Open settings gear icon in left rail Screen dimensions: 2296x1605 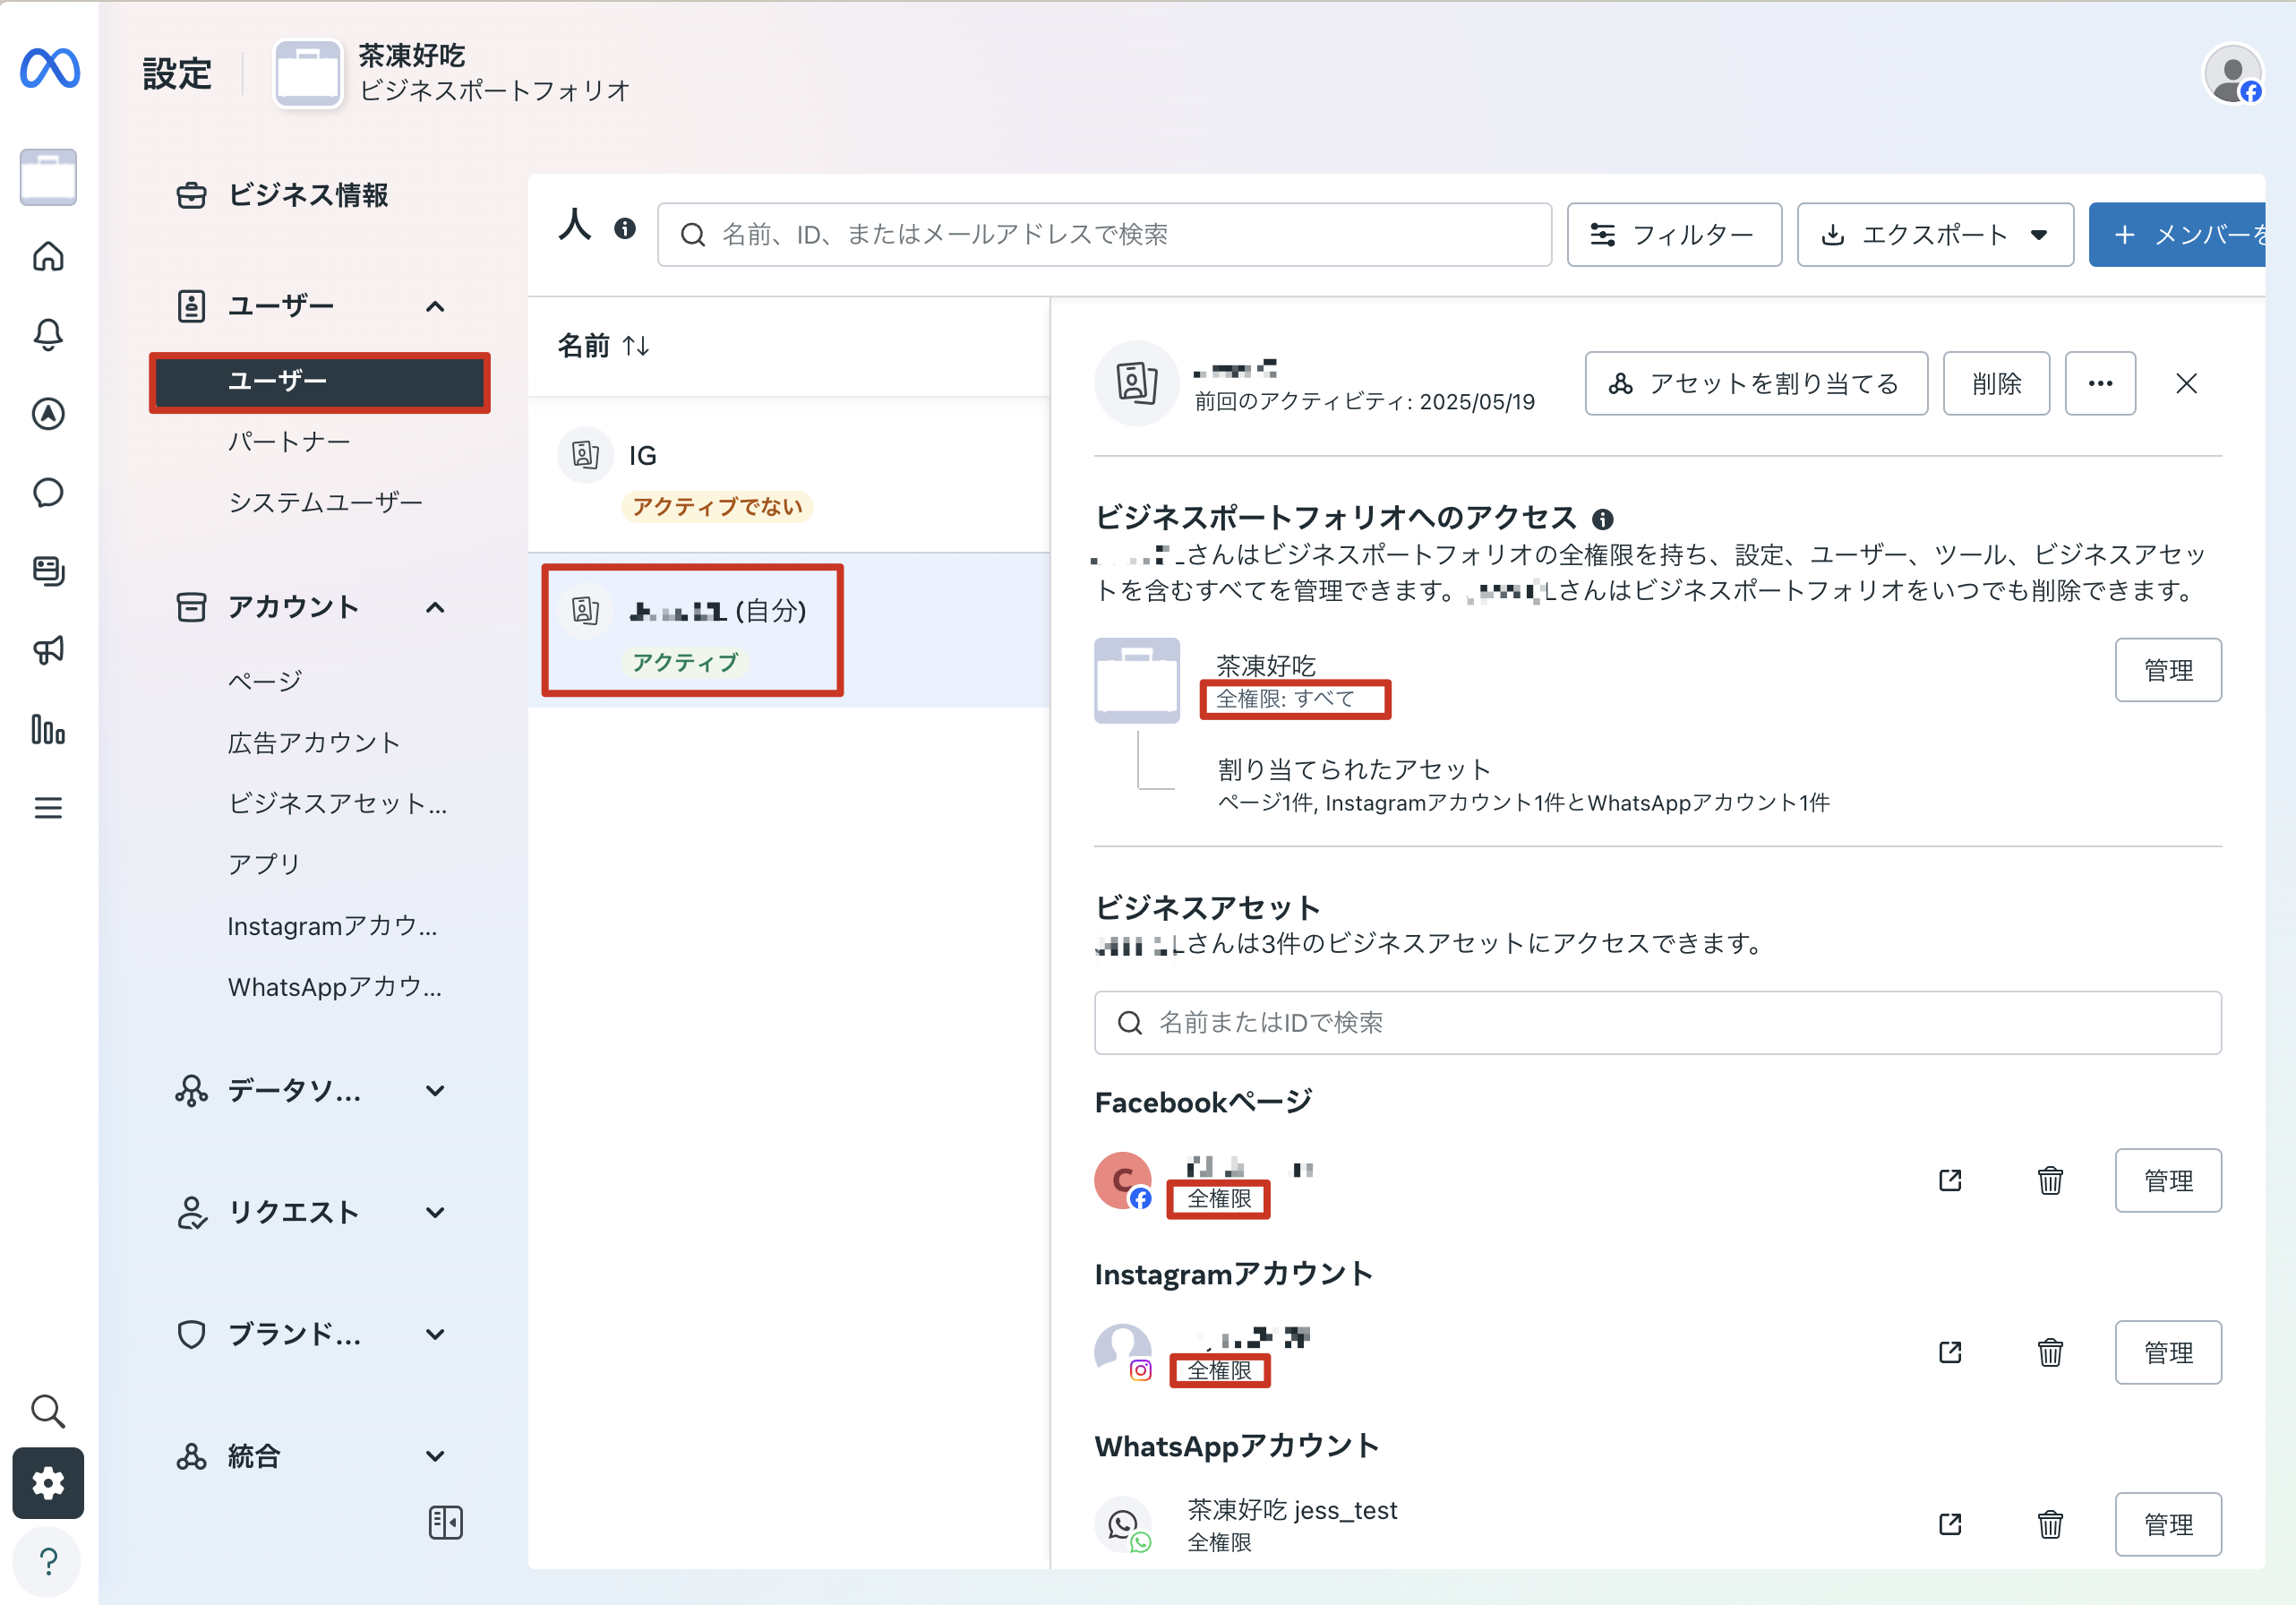coord(48,1483)
